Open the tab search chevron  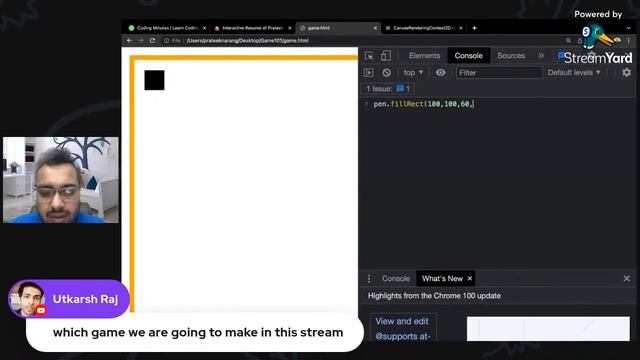click(x=629, y=28)
